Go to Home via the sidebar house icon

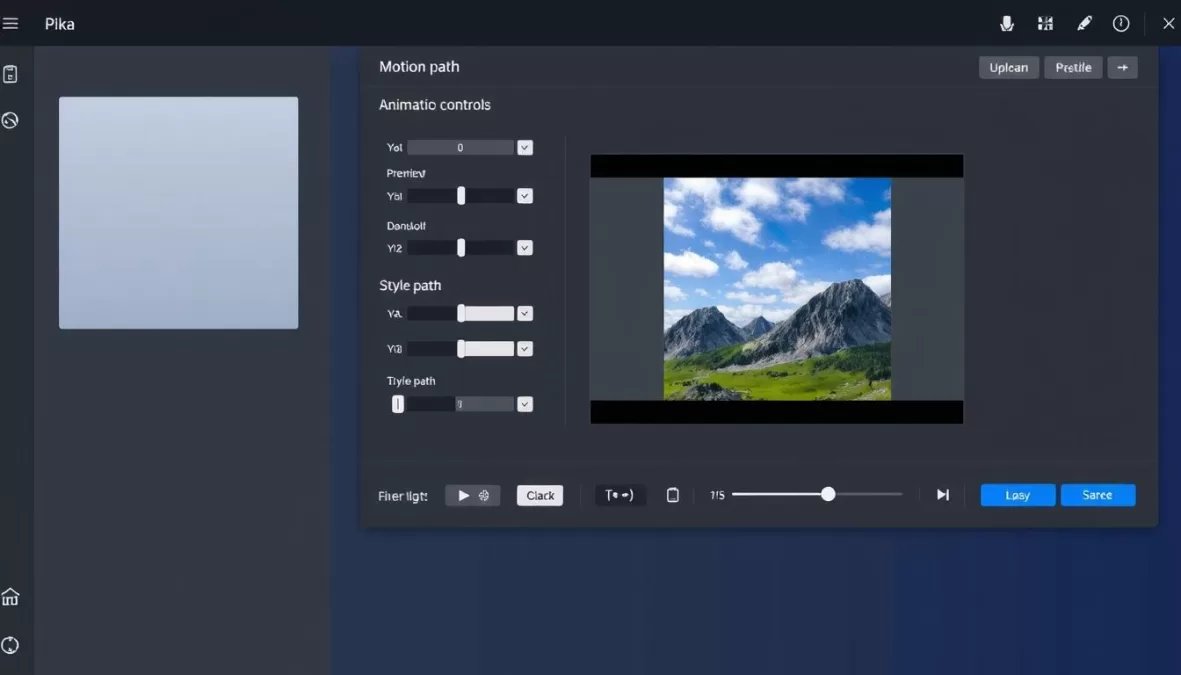tap(11, 596)
